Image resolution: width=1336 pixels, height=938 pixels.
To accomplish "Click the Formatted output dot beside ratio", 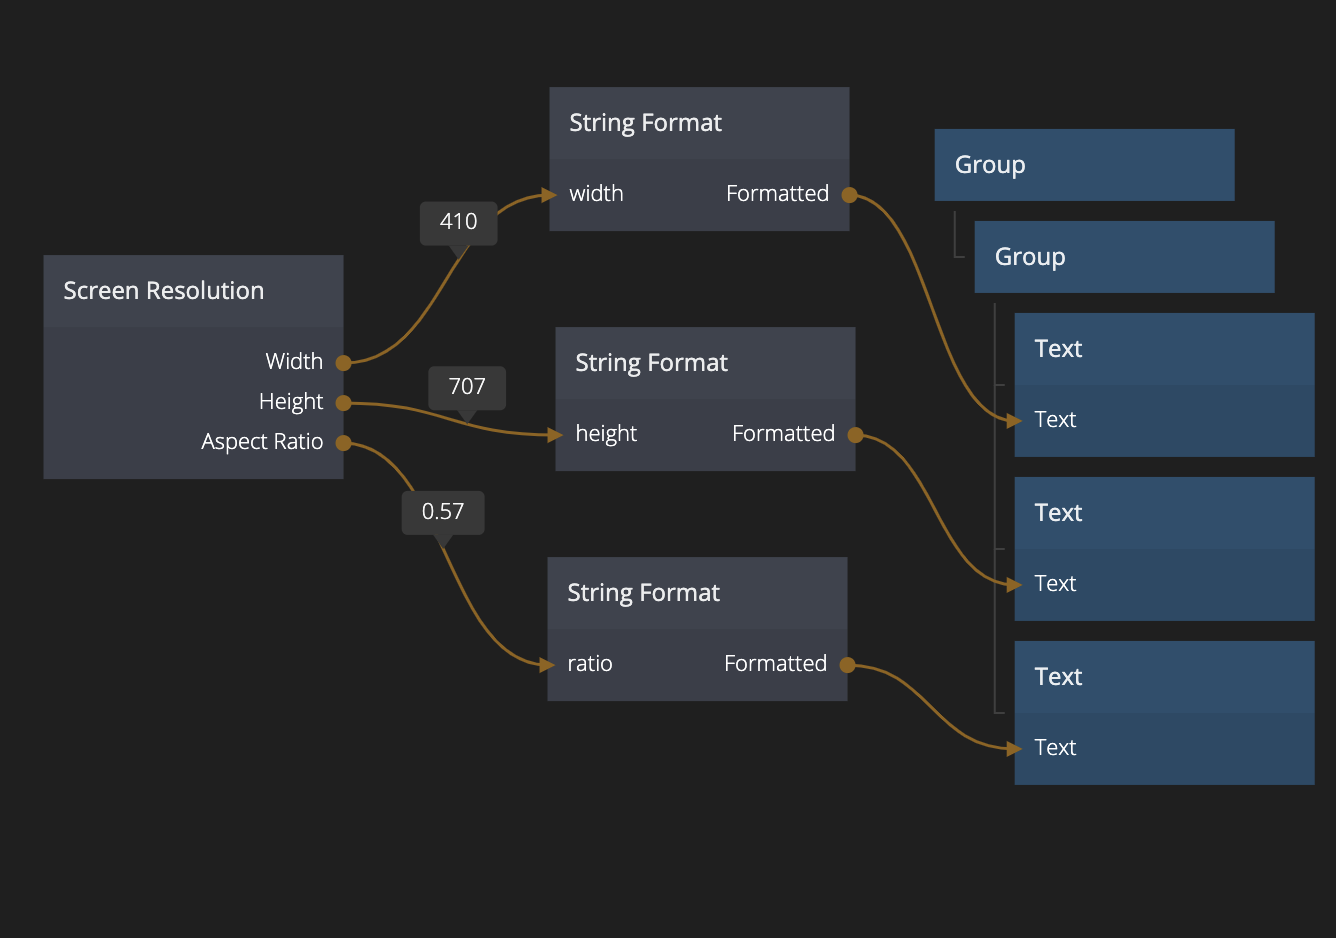I will click(847, 665).
